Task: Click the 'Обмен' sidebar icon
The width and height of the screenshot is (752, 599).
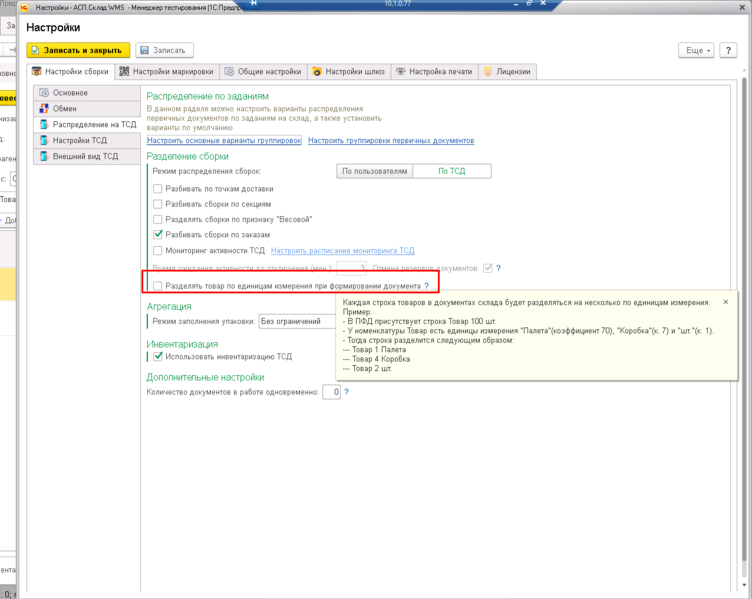Action: [x=44, y=108]
